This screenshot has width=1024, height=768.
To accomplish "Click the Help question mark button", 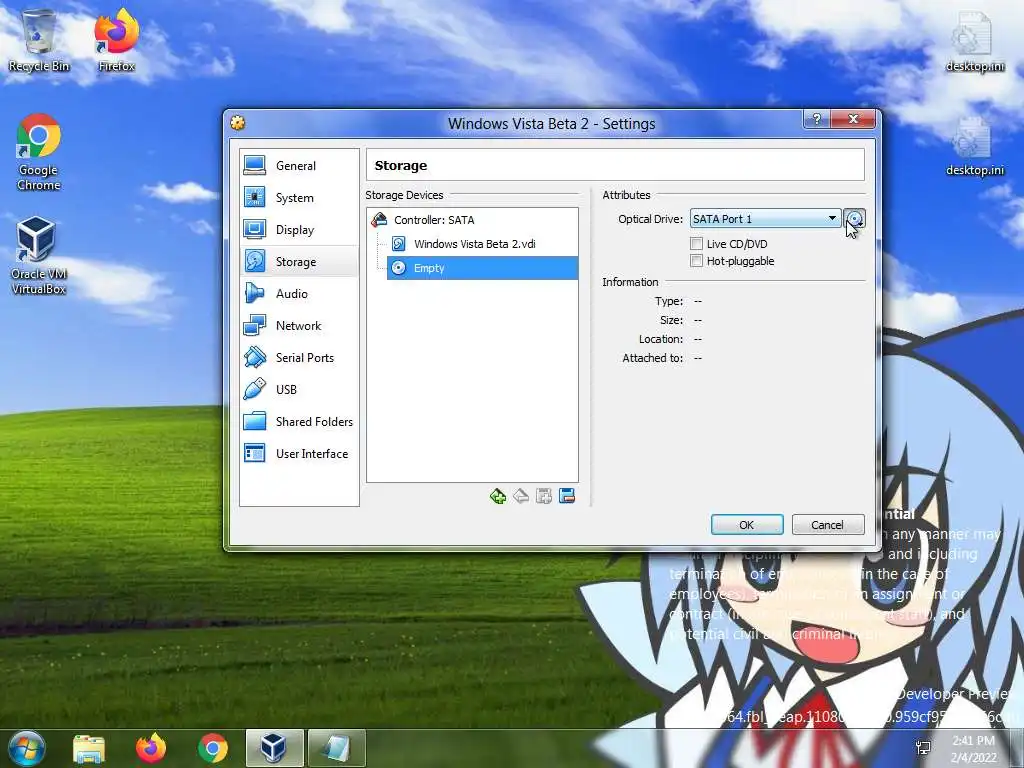I will pyautogui.click(x=816, y=119).
